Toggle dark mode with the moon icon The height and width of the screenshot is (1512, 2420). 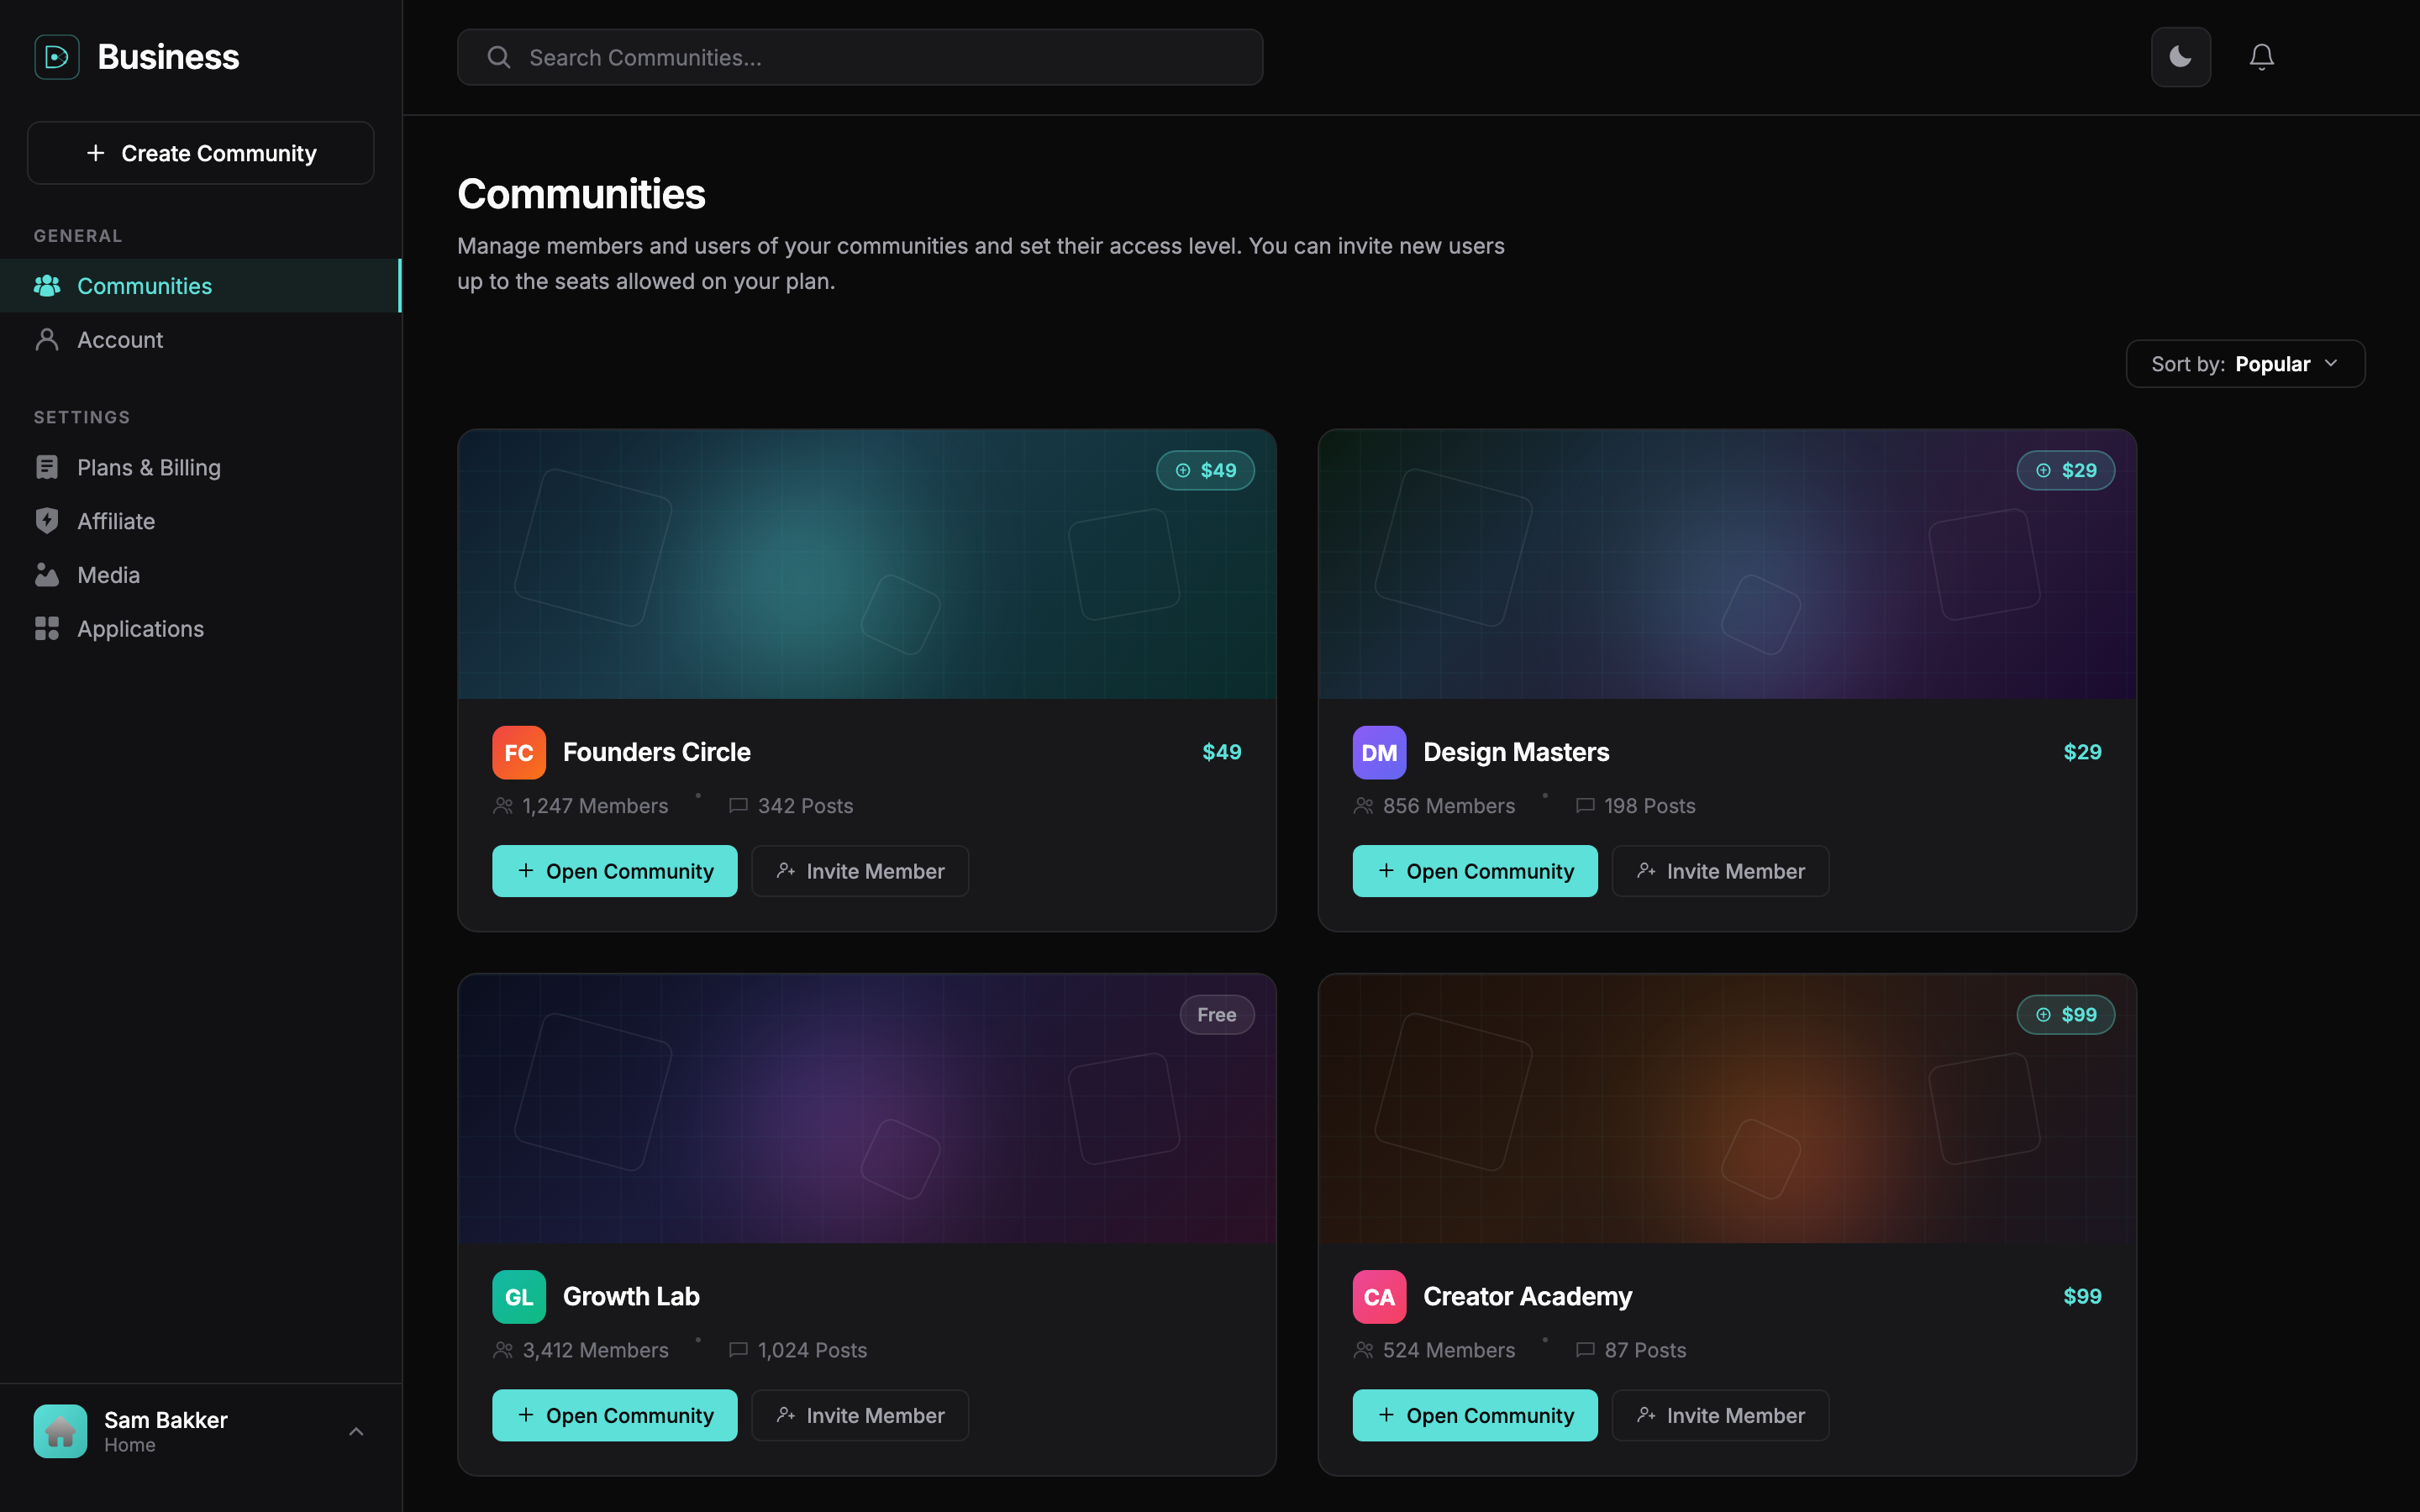pyautogui.click(x=2181, y=56)
